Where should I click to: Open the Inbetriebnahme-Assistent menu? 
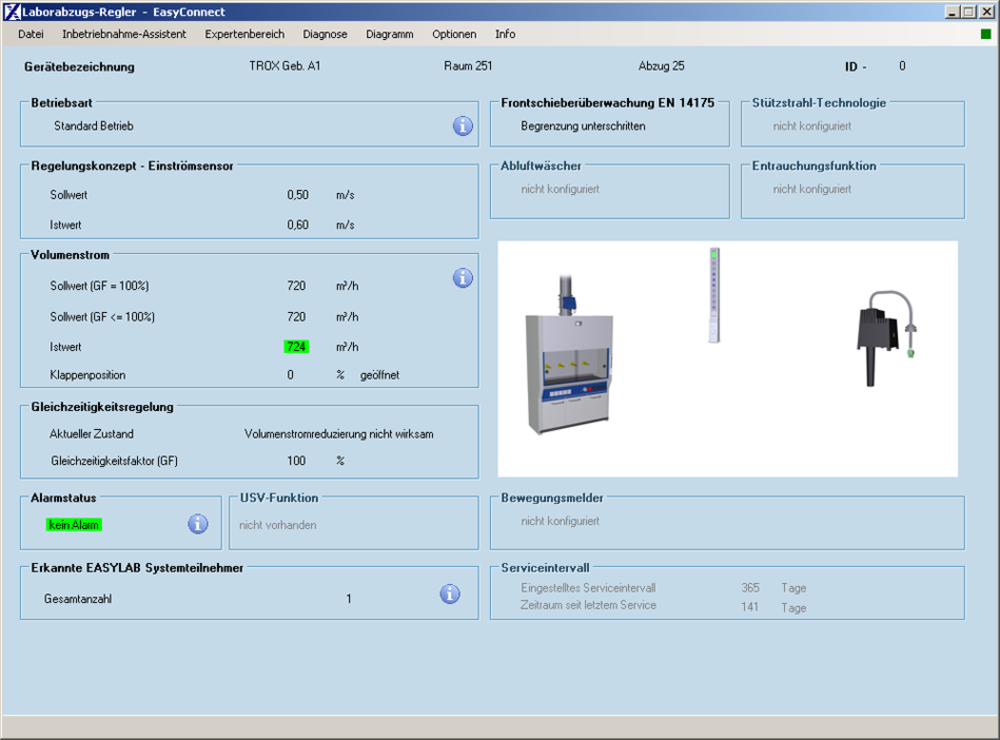click(124, 34)
